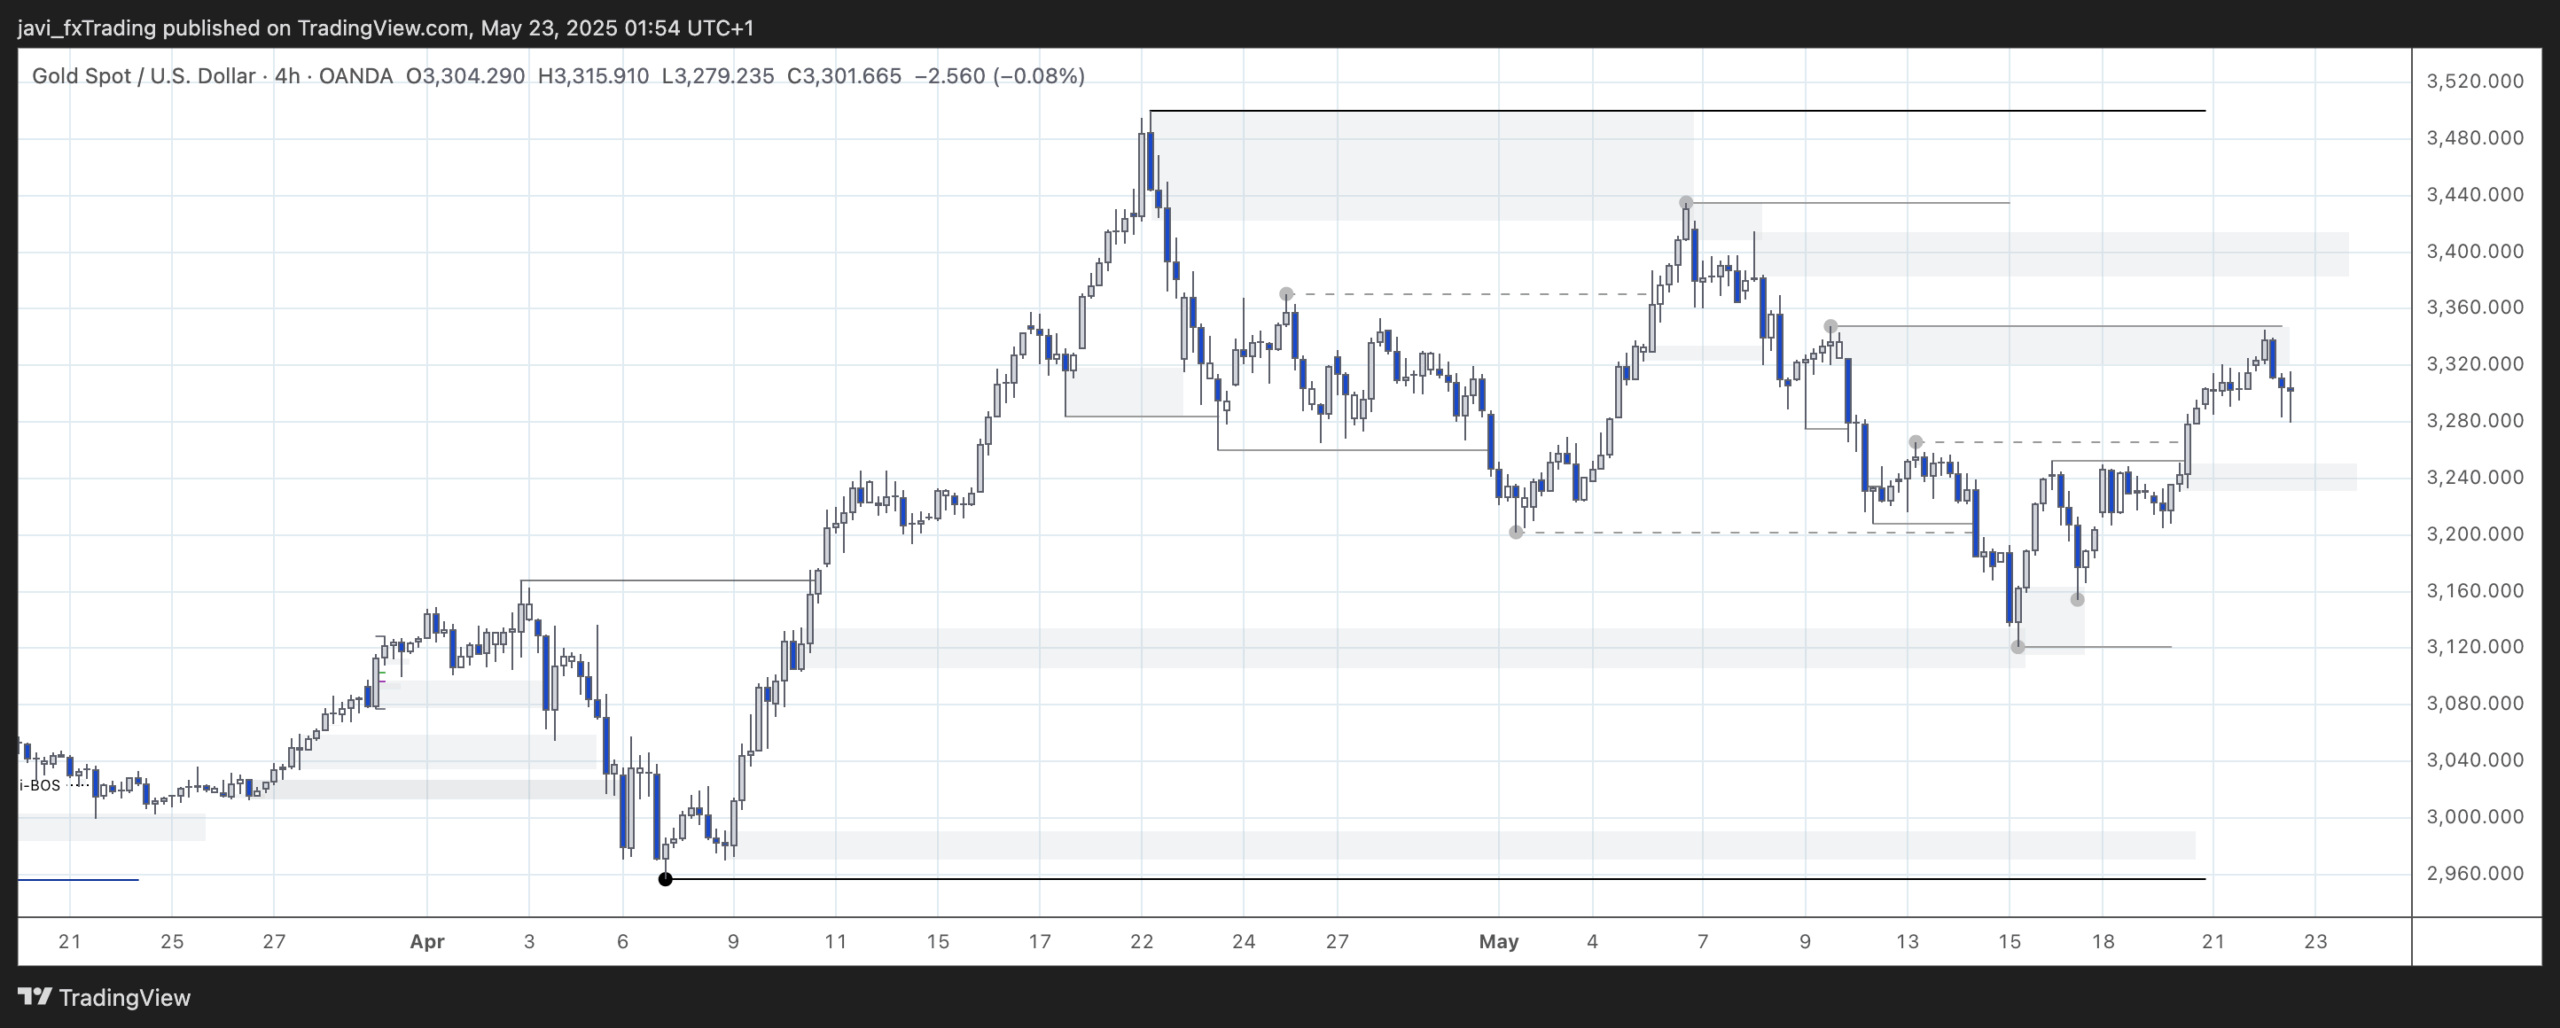Click the 3,280.000 price axis label
The image size is (2560, 1028).
[x=2475, y=420]
